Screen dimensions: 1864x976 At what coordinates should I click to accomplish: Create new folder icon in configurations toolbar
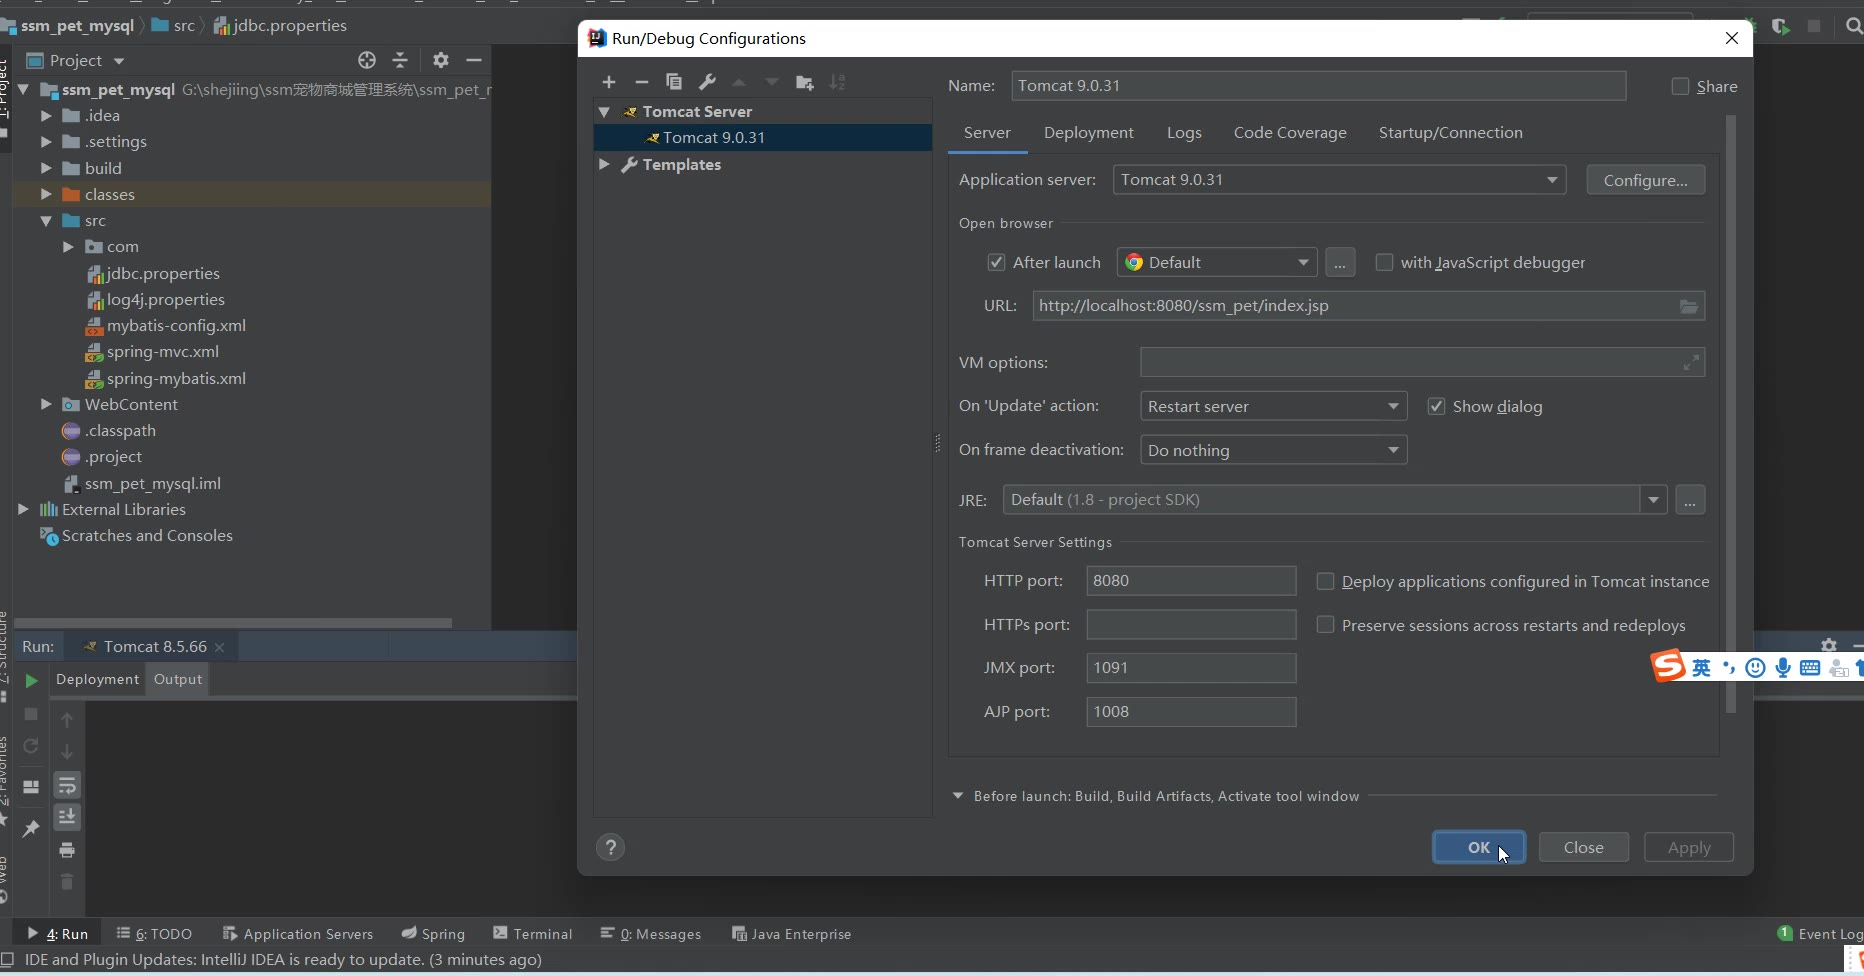click(804, 82)
